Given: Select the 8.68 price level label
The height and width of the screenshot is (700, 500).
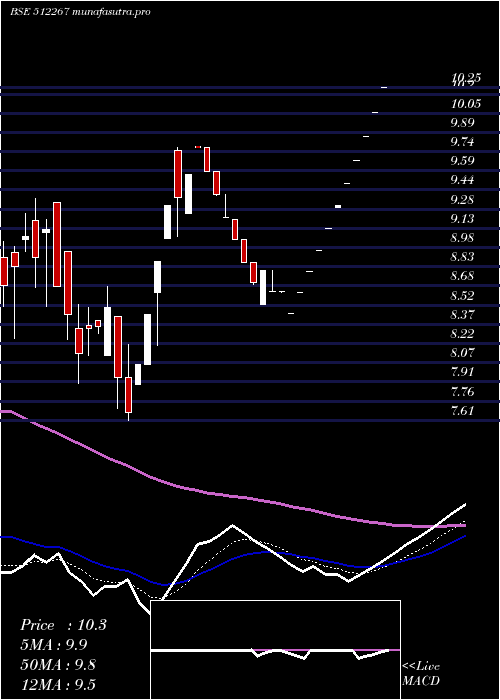Looking at the screenshot, I should [x=462, y=276].
